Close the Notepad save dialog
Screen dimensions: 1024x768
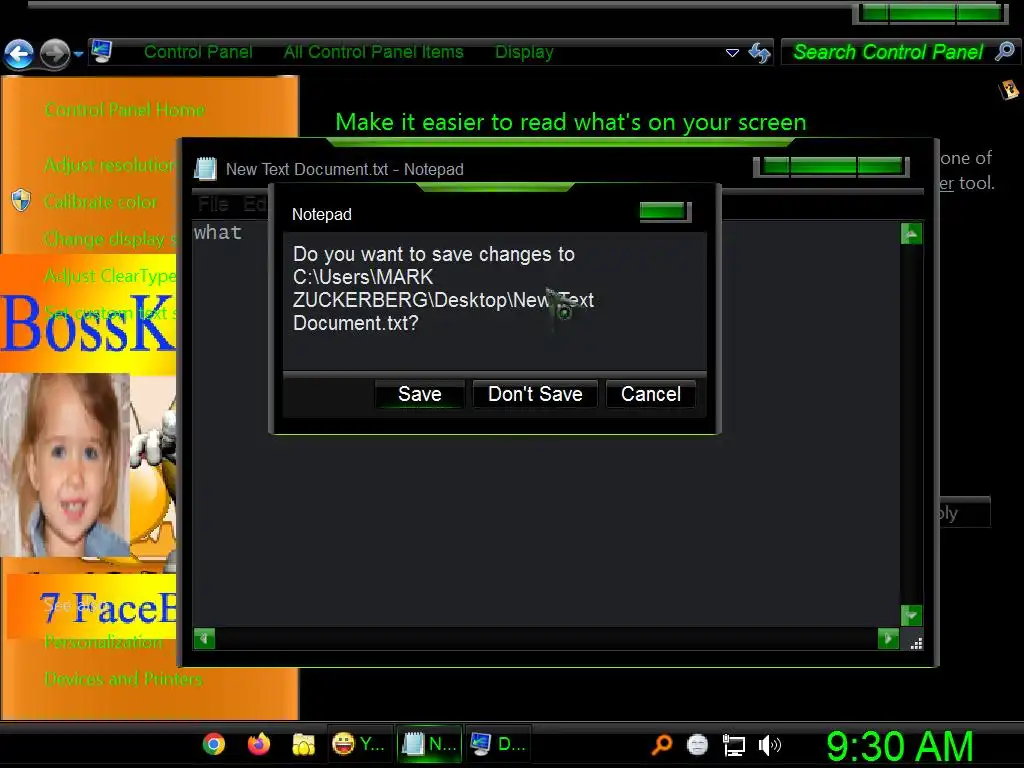664,211
